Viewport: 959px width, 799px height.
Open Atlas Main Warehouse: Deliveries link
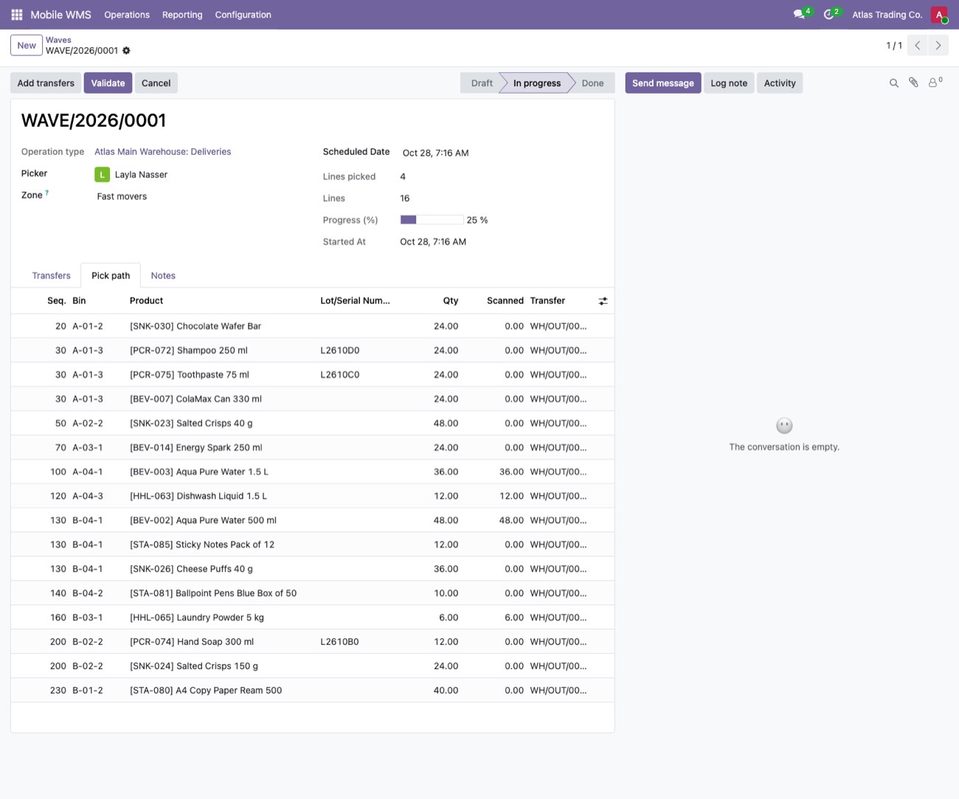point(163,152)
